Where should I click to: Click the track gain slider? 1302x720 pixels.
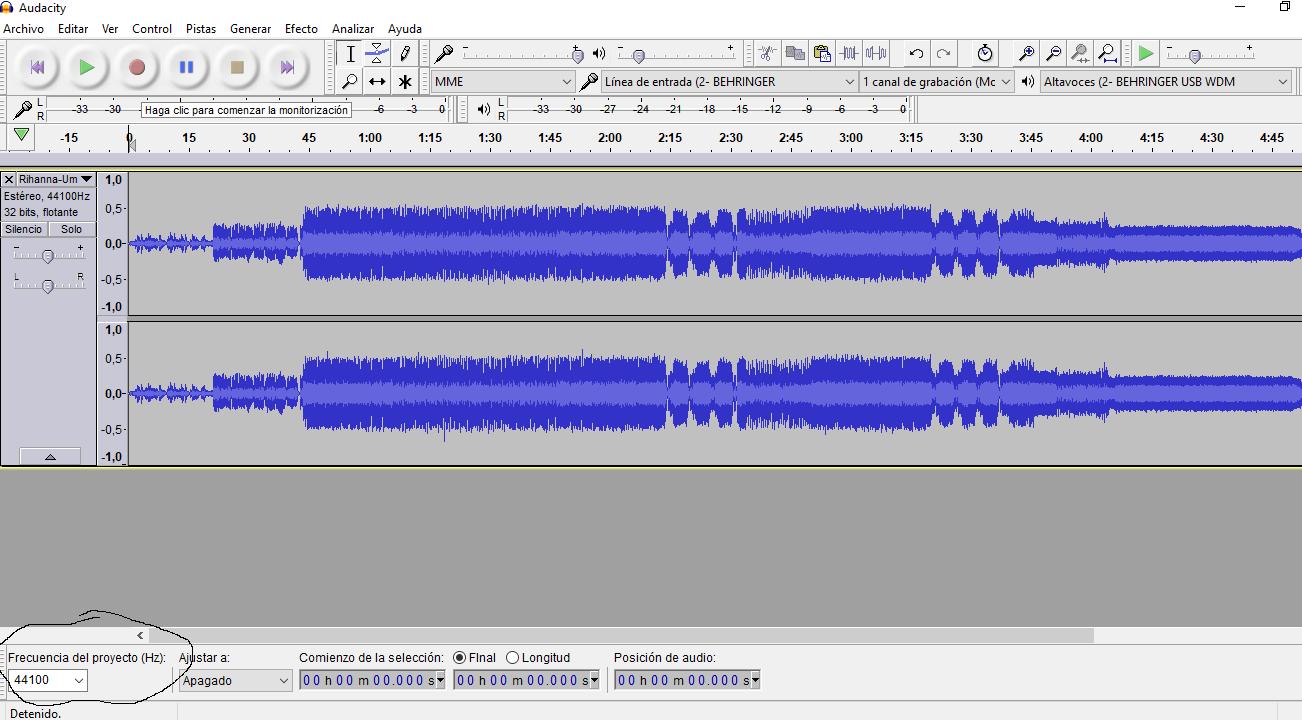[47, 257]
